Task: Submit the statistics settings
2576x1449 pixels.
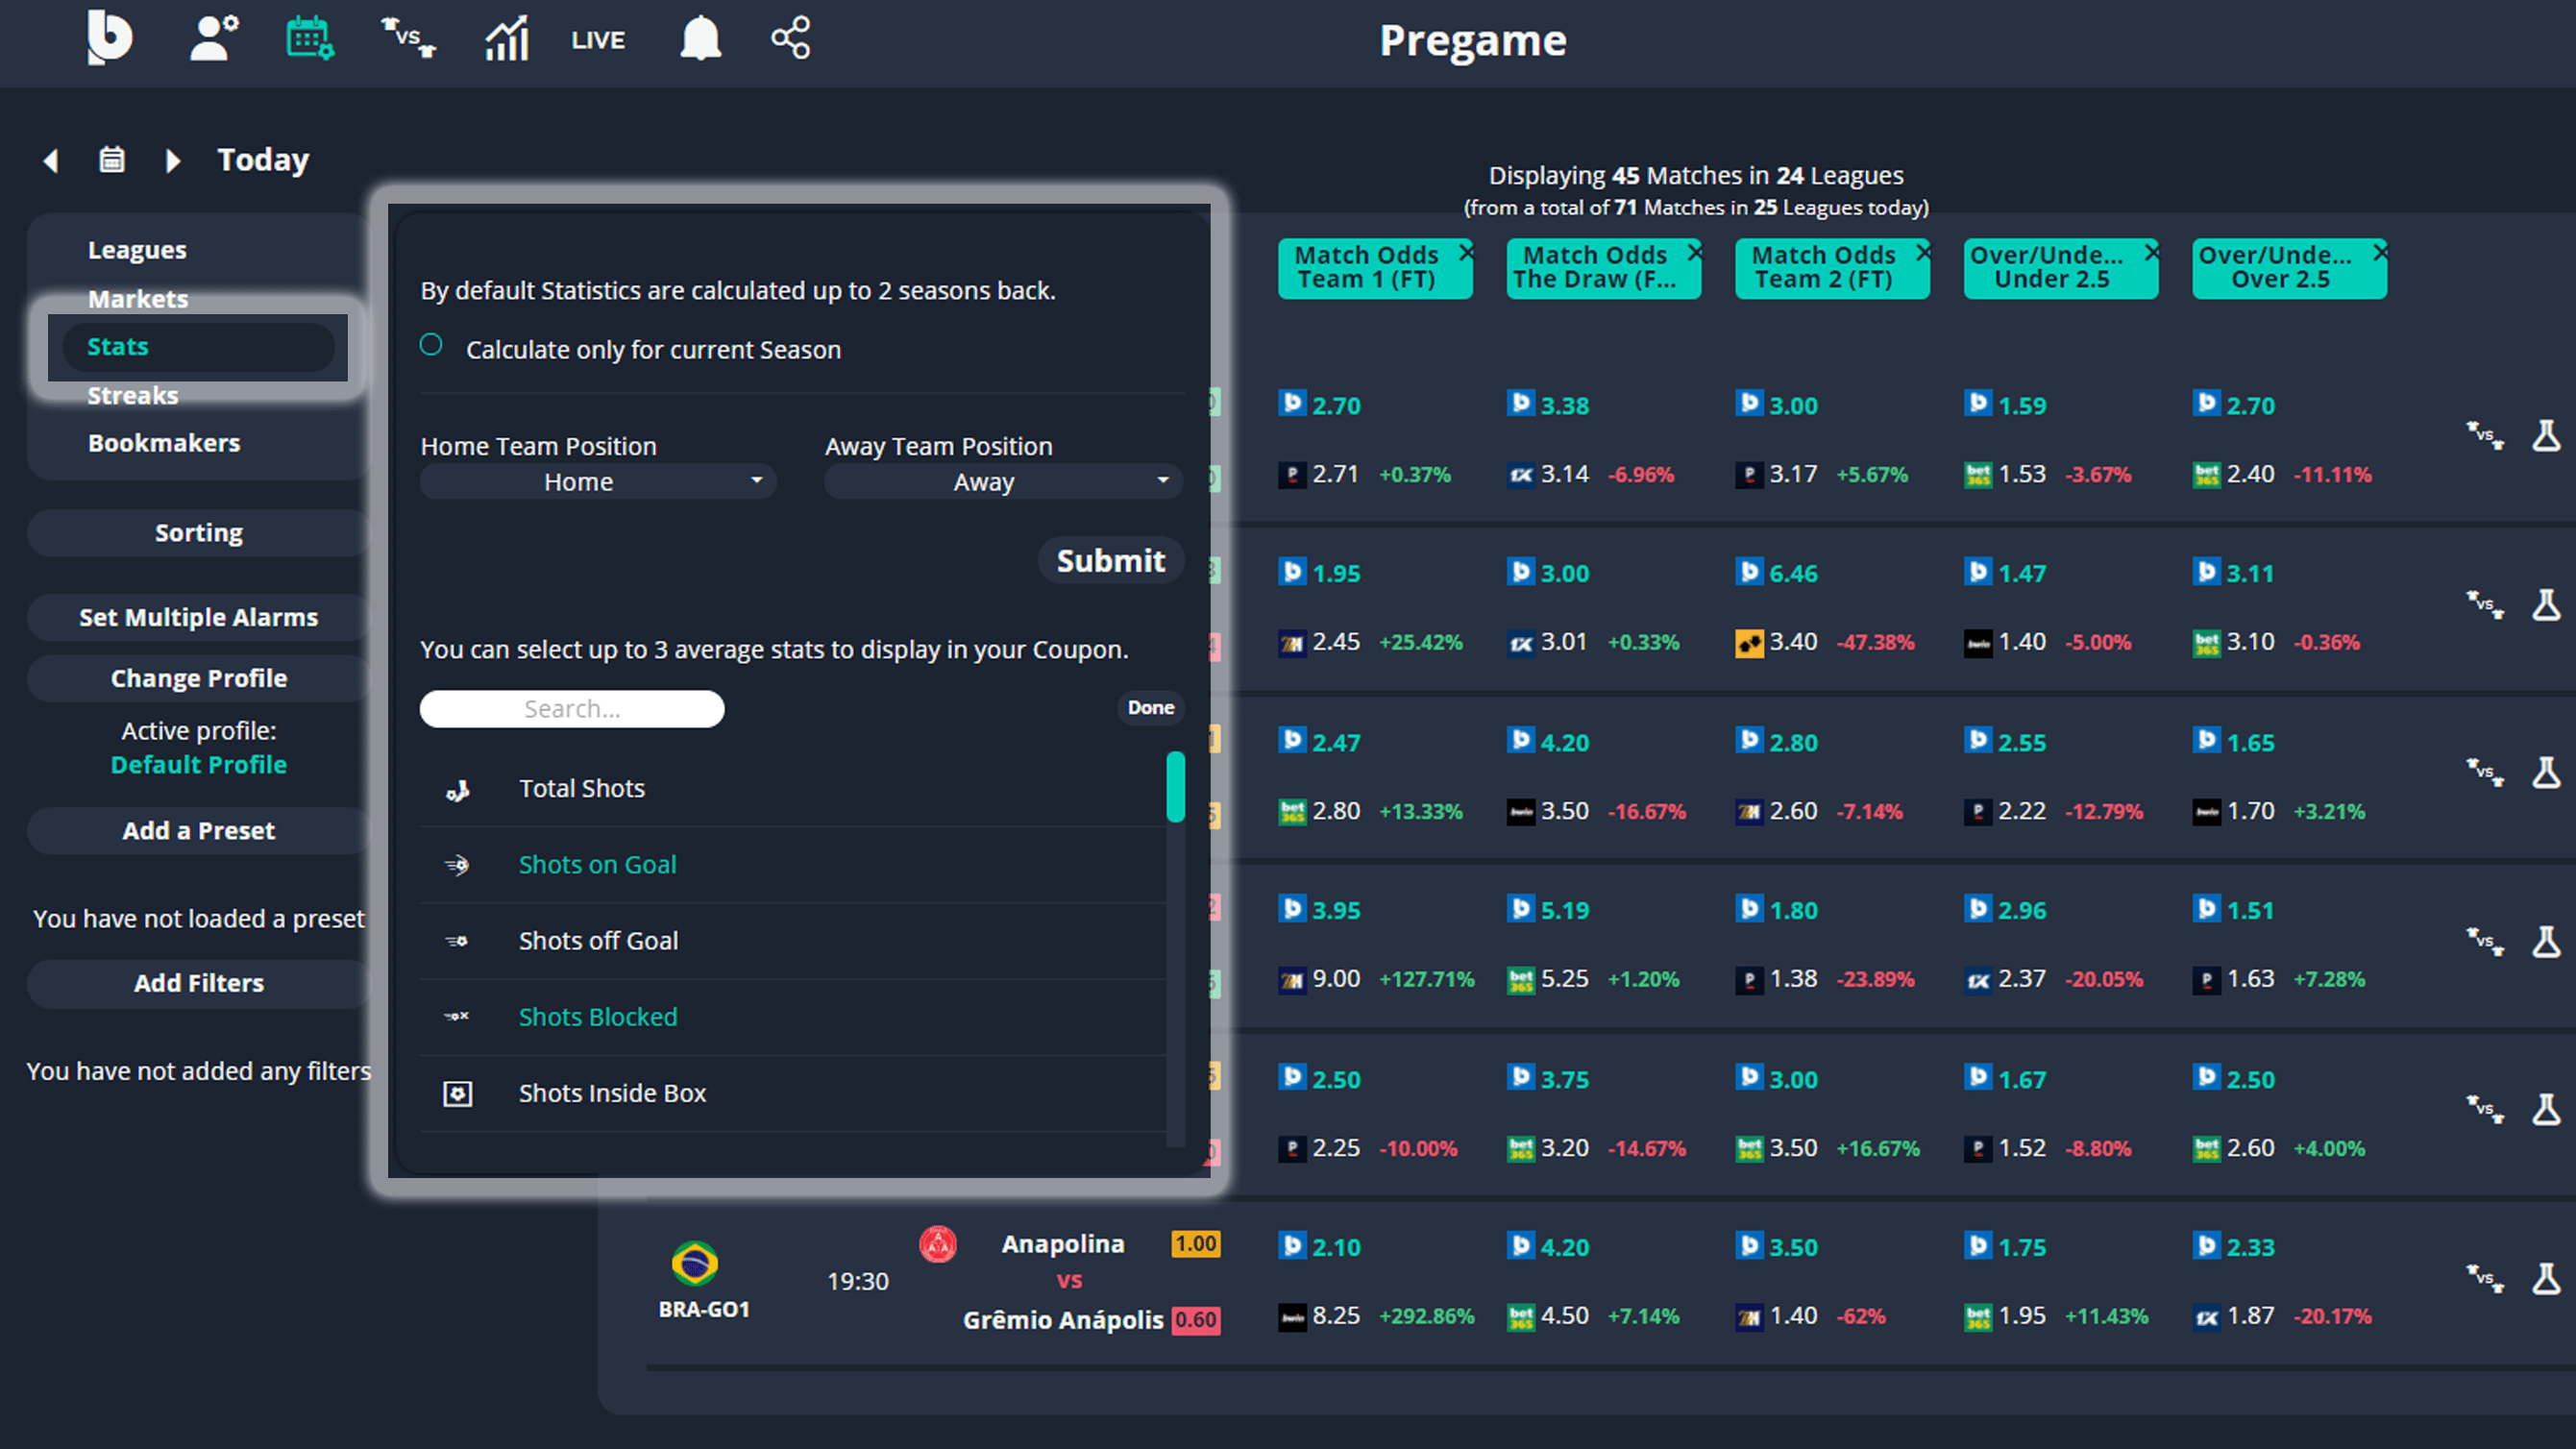Action: click(x=1110, y=560)
